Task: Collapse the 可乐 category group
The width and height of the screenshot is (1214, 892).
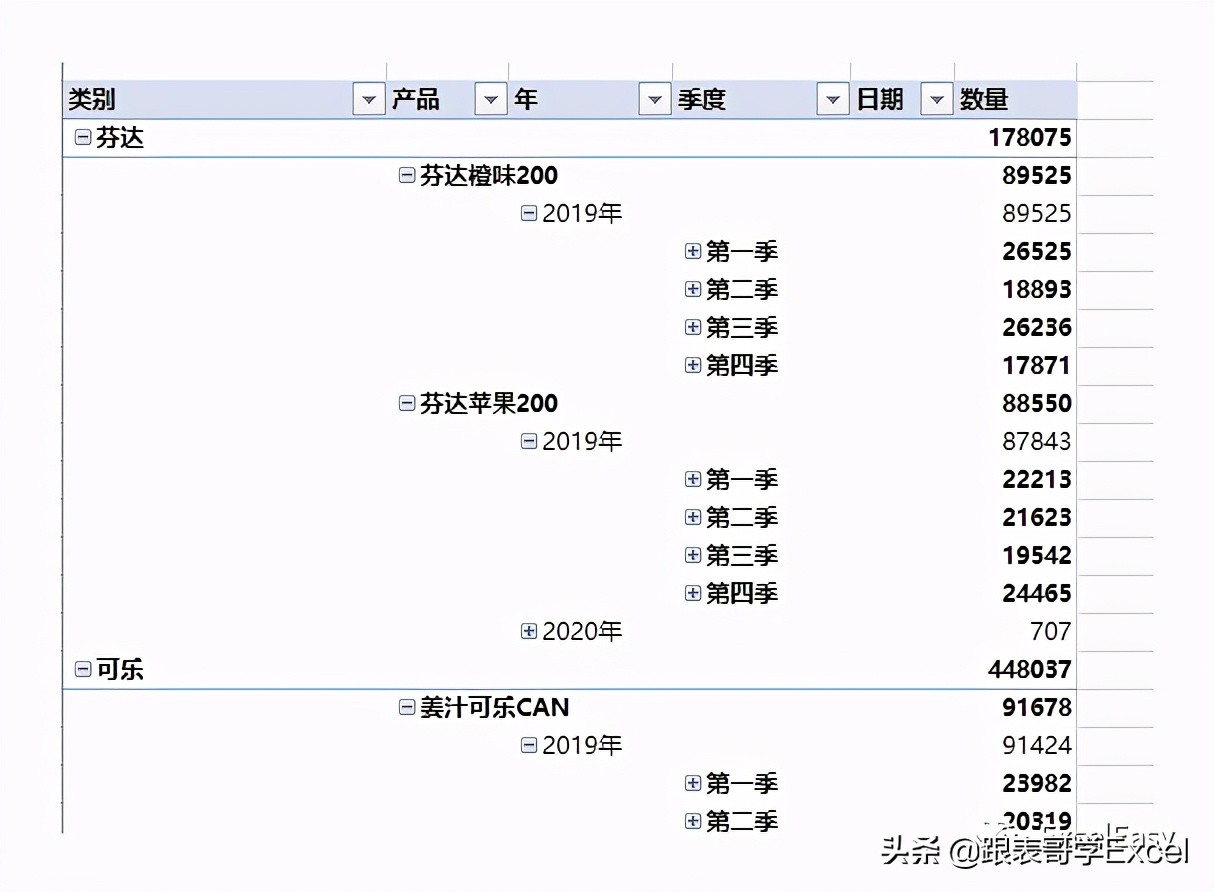Action: pos(83,670)
